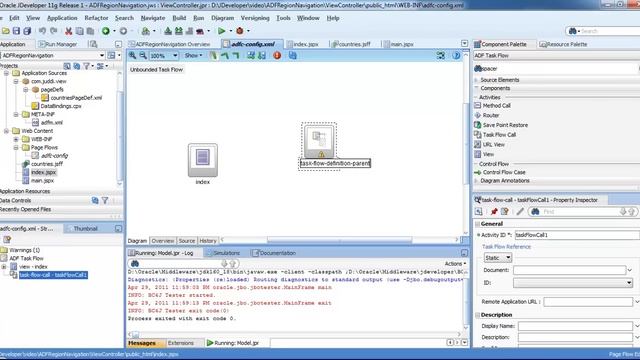Select Warnings (1) in structure pane
The width and height of the screenshot is (640, 360).
[24, 250]
